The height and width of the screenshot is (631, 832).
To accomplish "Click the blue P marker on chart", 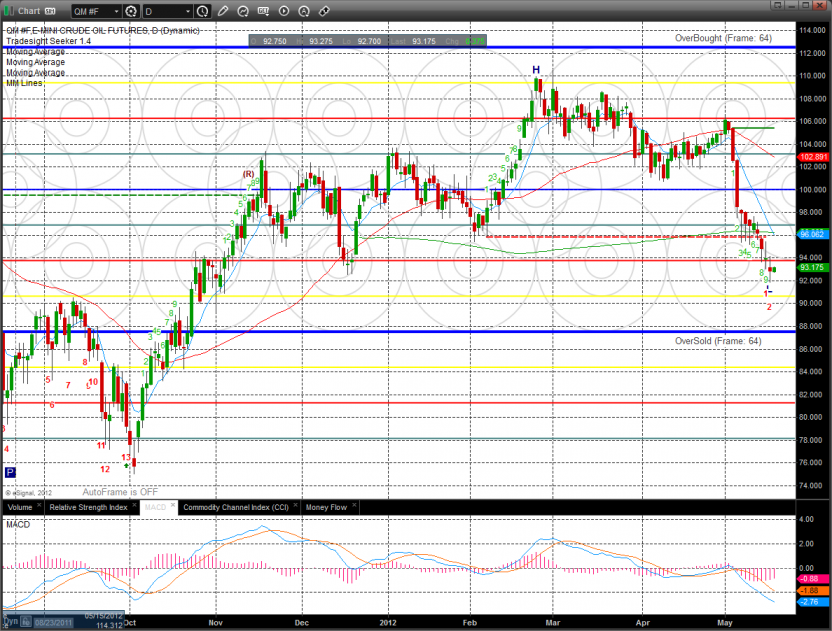I will click(x=10, y=472).
